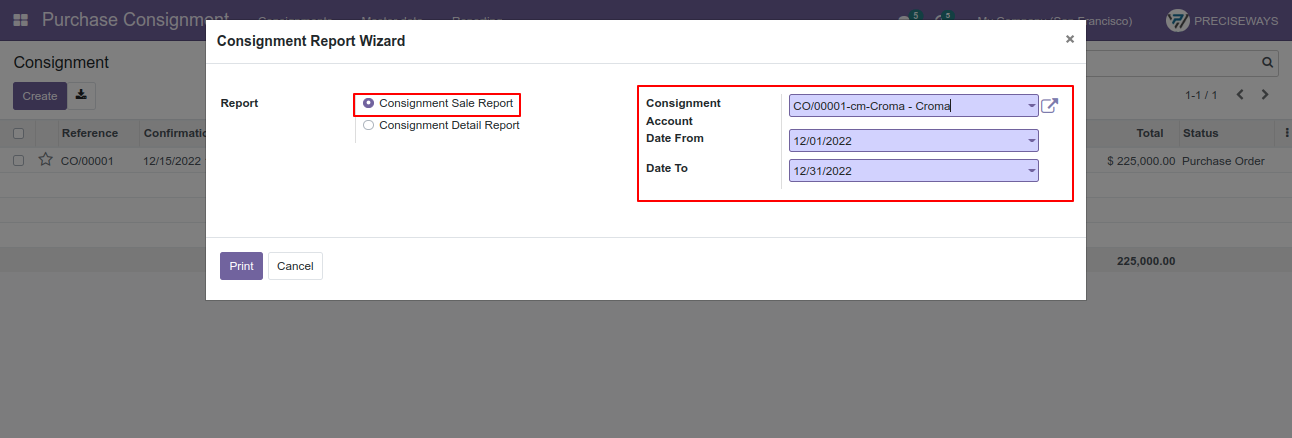Open the Date From picker dropdown
Screen dimensions: 1292x438
(1032, 141)
